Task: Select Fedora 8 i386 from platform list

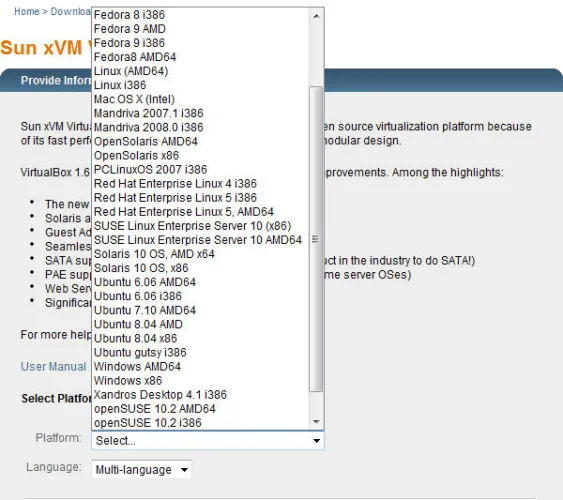Action: [200, 15]
